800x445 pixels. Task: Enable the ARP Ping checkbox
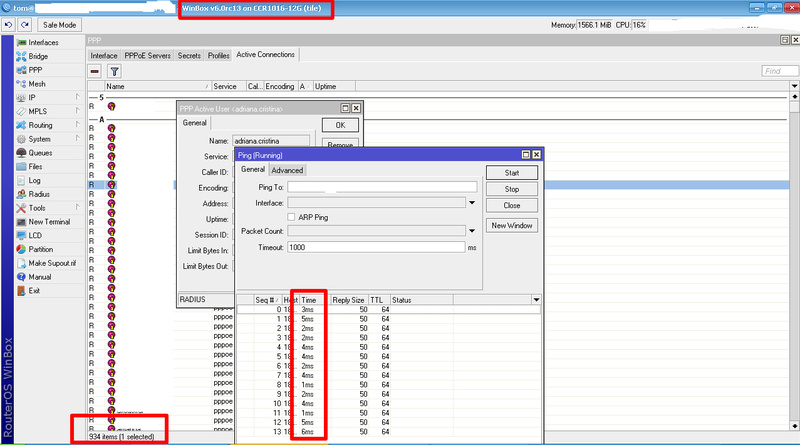[x=291, y=217]
